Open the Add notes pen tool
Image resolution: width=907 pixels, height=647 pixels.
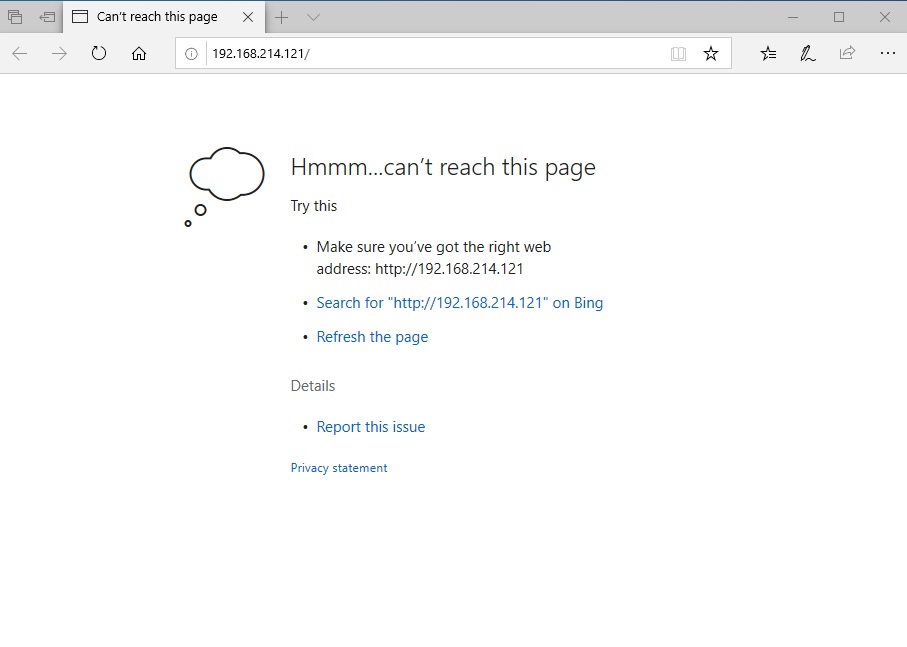[x=807, y=53]
